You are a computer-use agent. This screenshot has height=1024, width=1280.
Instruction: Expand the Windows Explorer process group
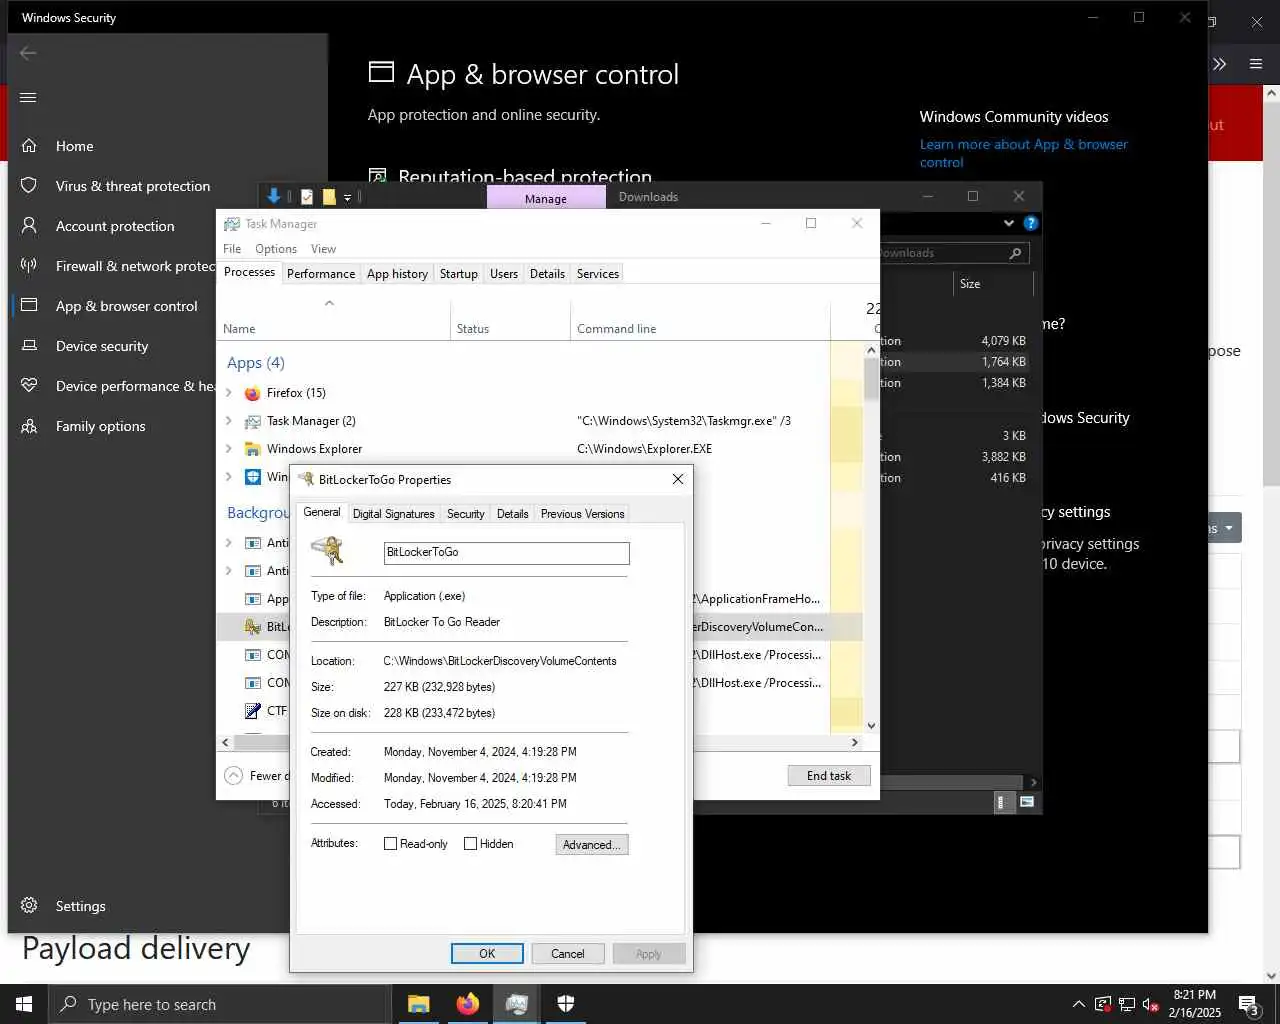229,449
